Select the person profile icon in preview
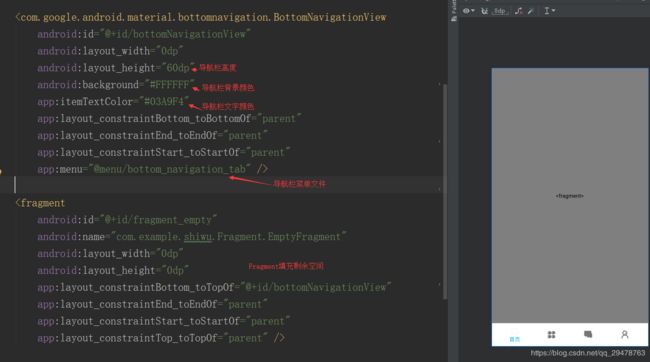 tap(625, 334)
